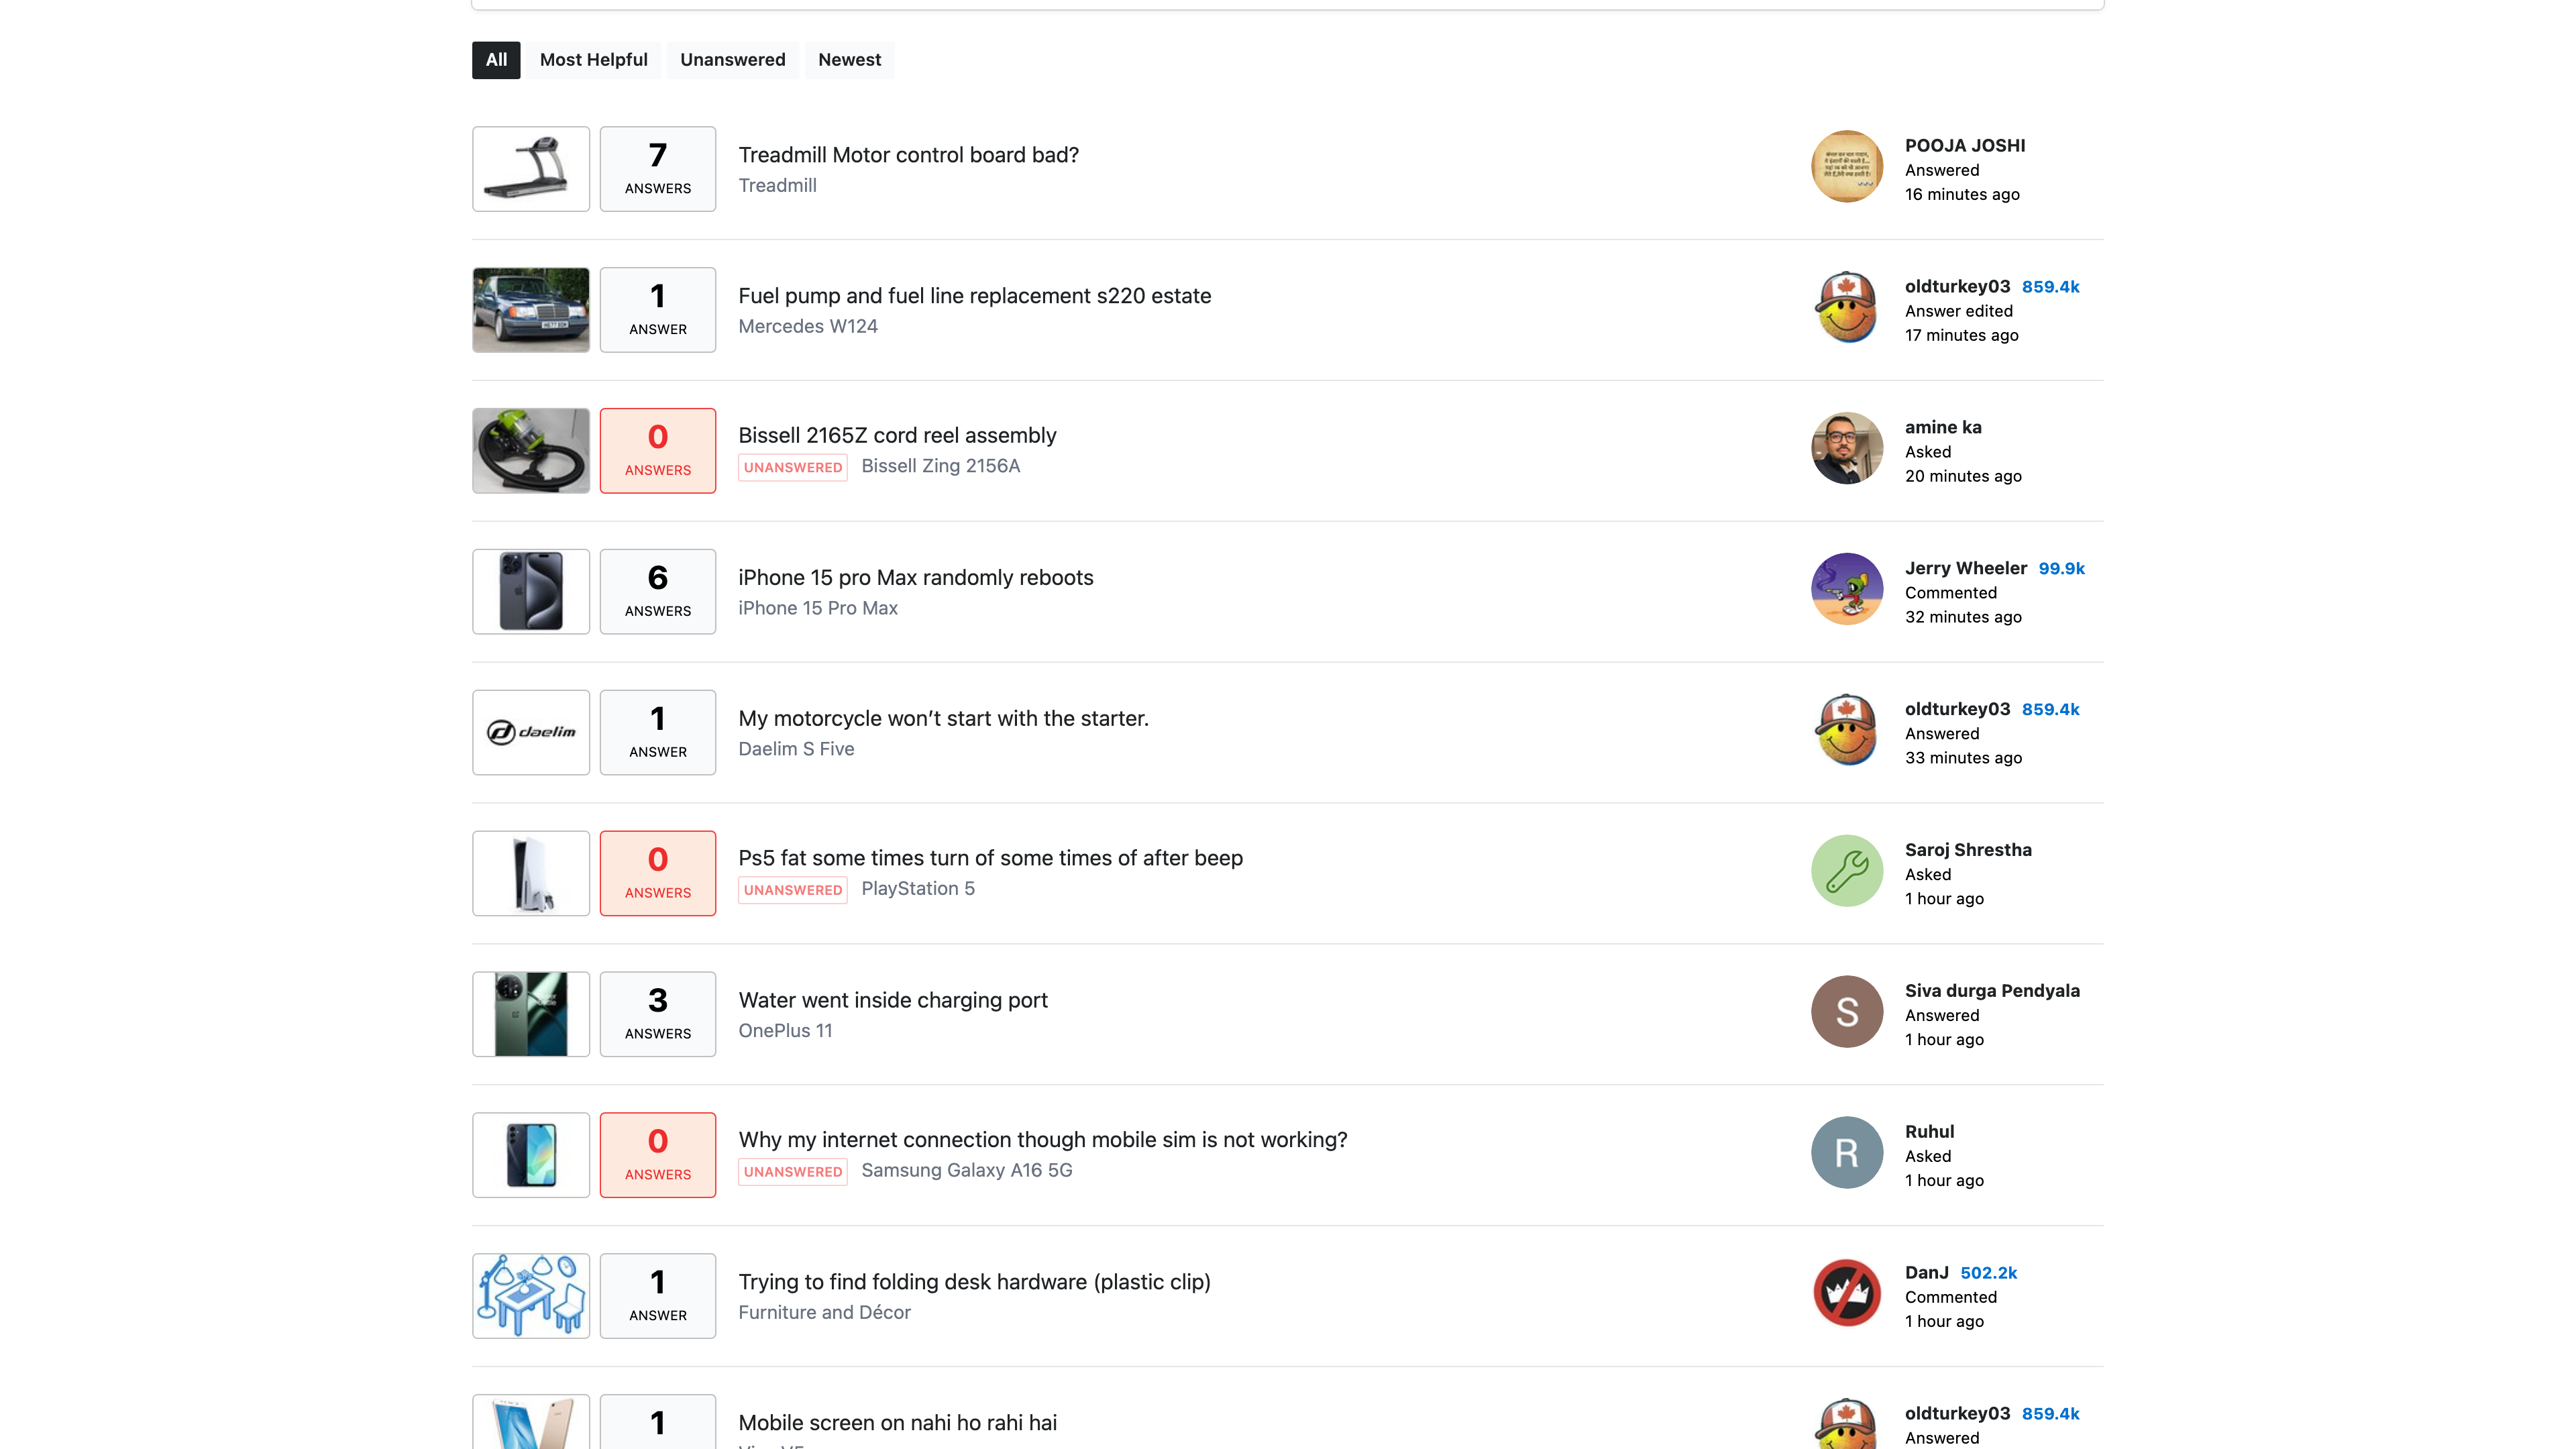Open POOJA JOSHI's profile name
The height and width of the screenshot is (1449, 2576).
[x=1964, y=146]
